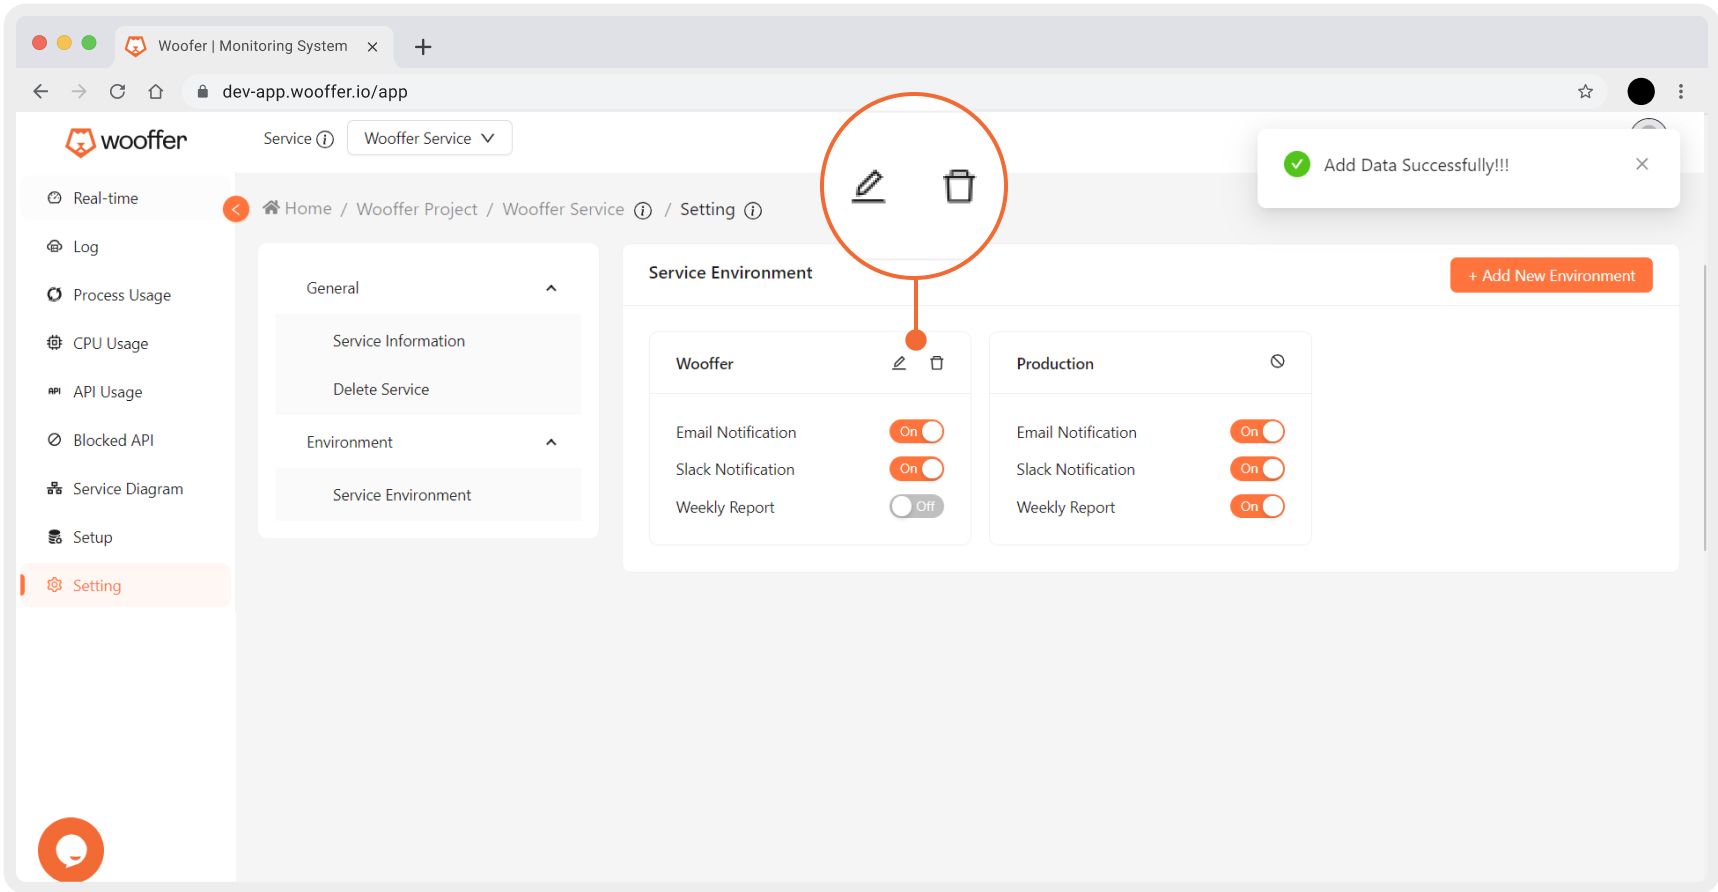
Task: Disable Production Weekly Report switch
Action: (1257, 506)
